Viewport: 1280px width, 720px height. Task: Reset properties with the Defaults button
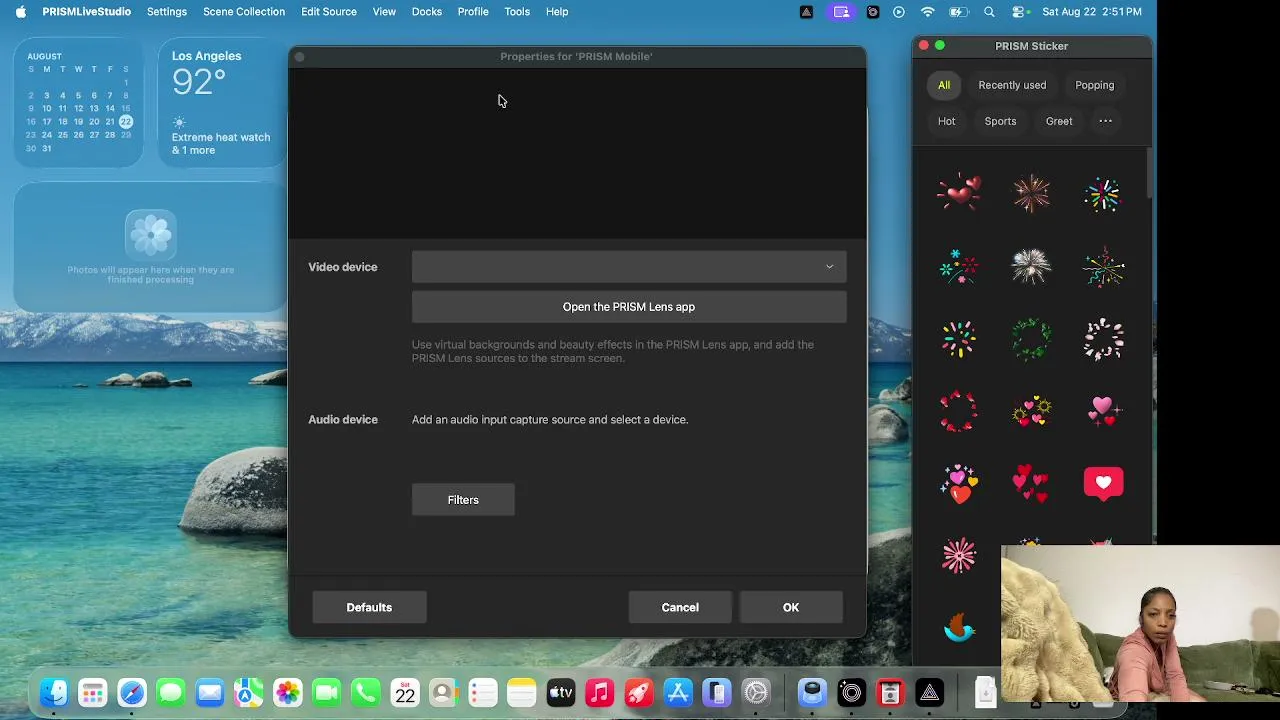369,607
